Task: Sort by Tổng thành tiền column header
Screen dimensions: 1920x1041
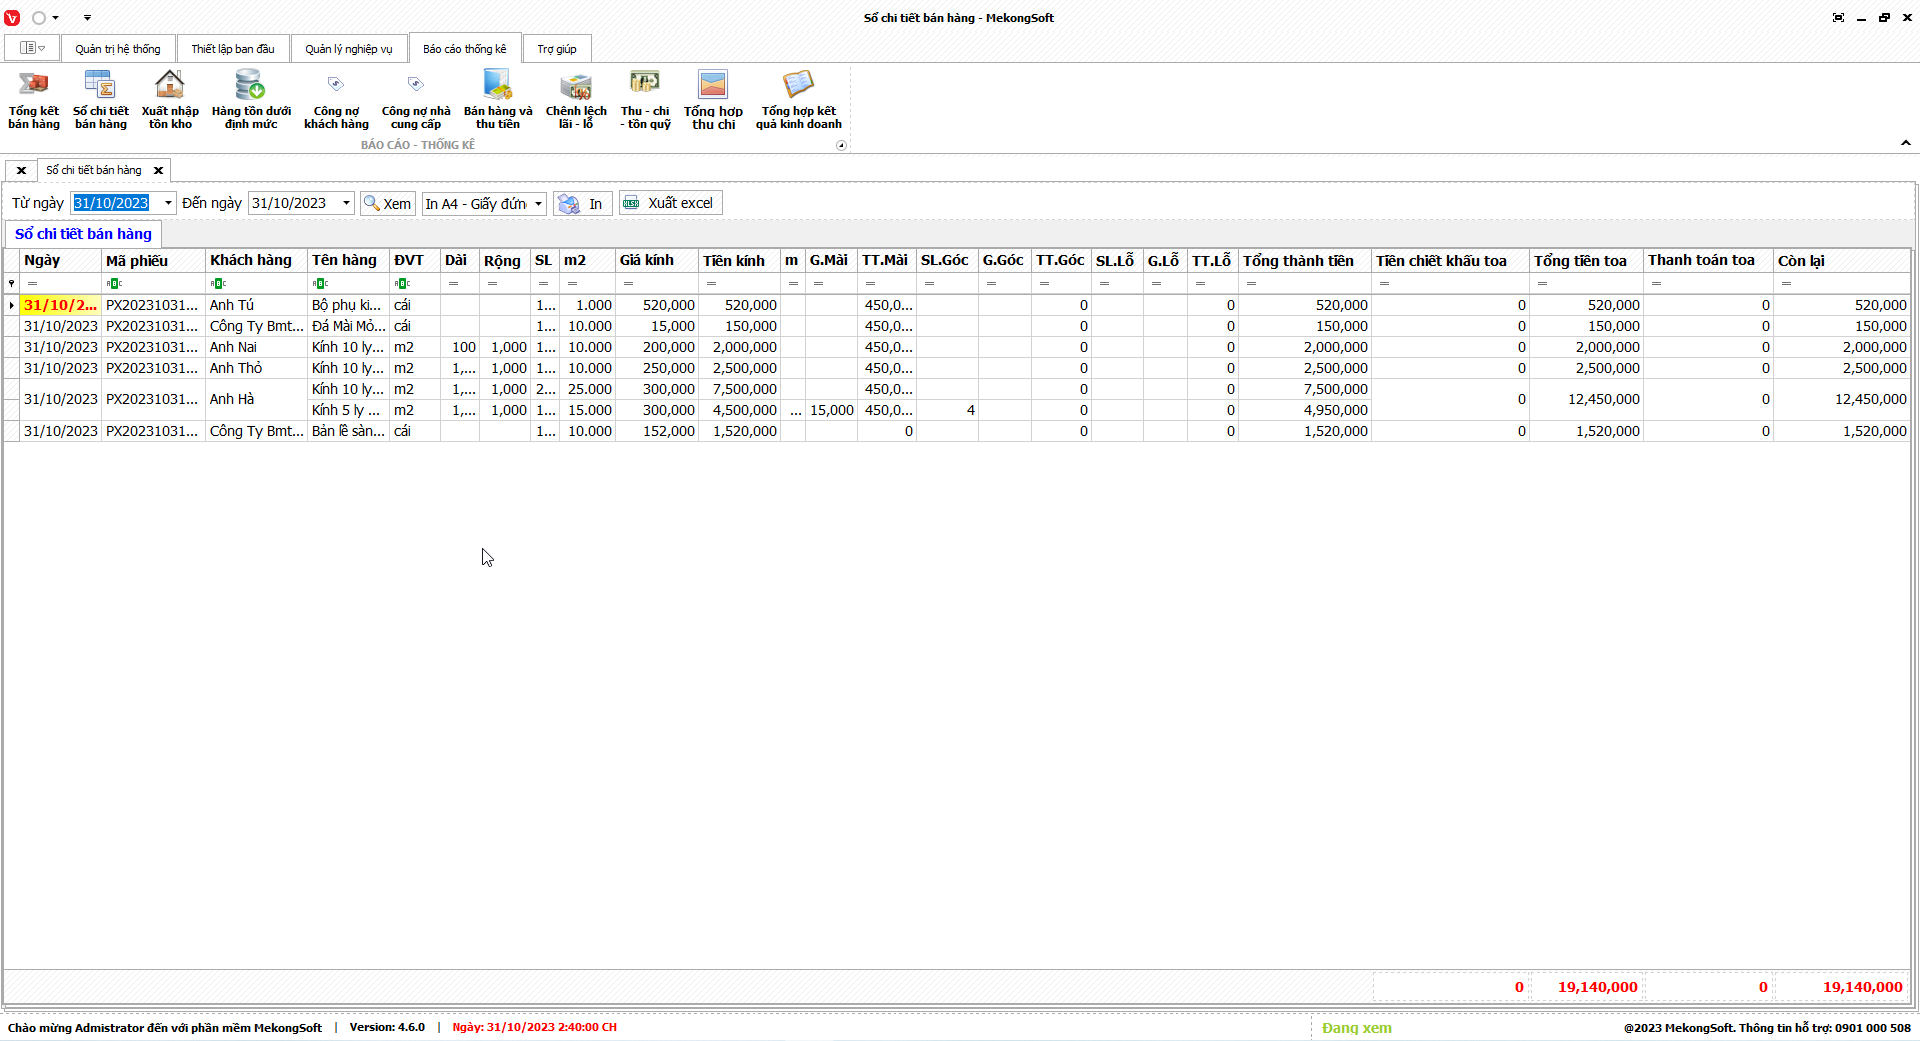Action: 1298,261
